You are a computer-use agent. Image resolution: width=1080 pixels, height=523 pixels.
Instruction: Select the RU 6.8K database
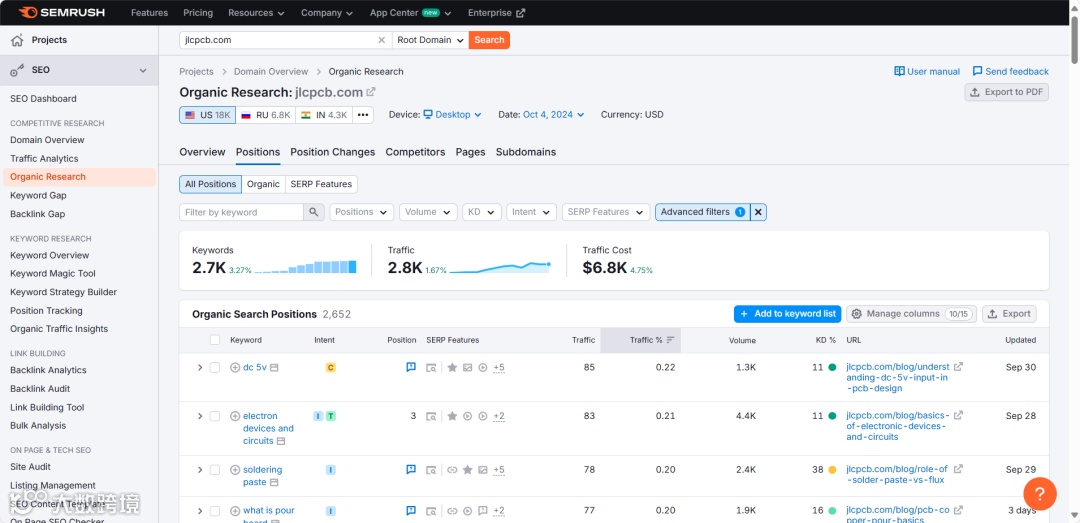tap(265, 115)
